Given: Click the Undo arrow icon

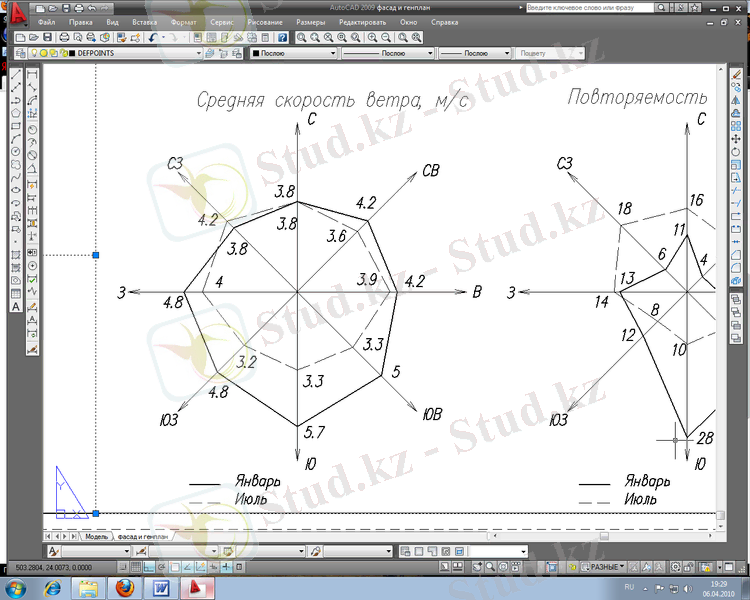Looking at the screenshot, I should pyautogui.click(x=152, y=37).
